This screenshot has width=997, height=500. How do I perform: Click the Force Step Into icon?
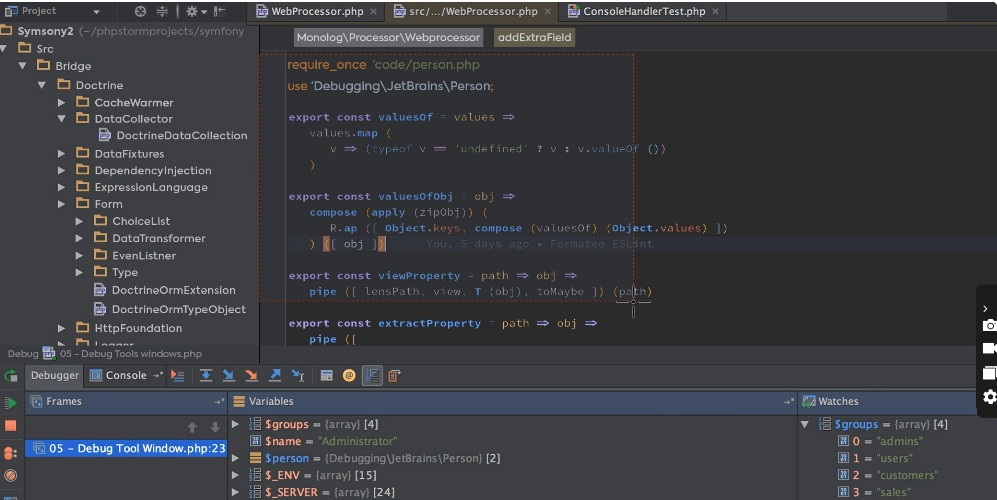pos(252,375)
